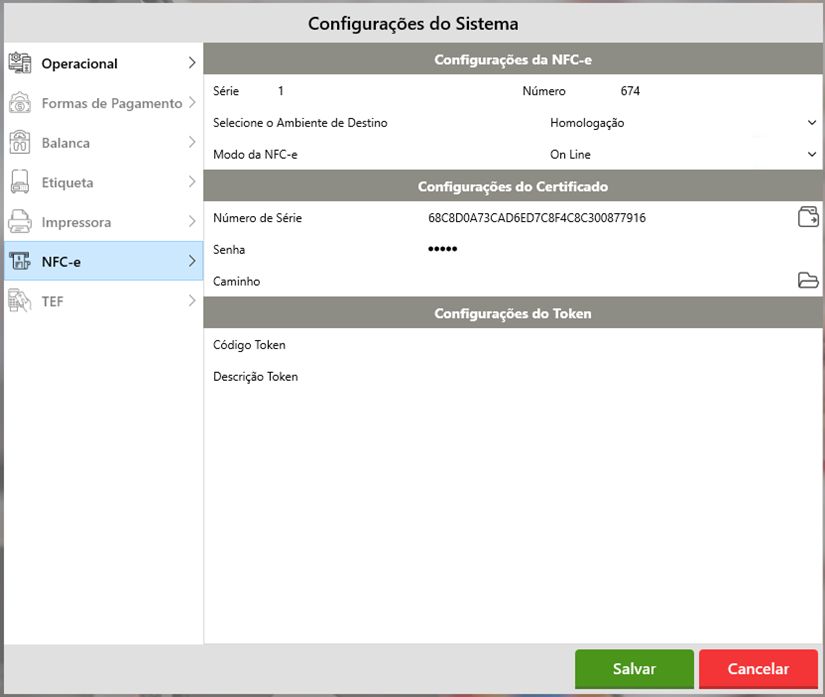Click the NFC-e sidebar icon
The height and width of the screenshot is (697, 825).
click(x=20, y=262)
